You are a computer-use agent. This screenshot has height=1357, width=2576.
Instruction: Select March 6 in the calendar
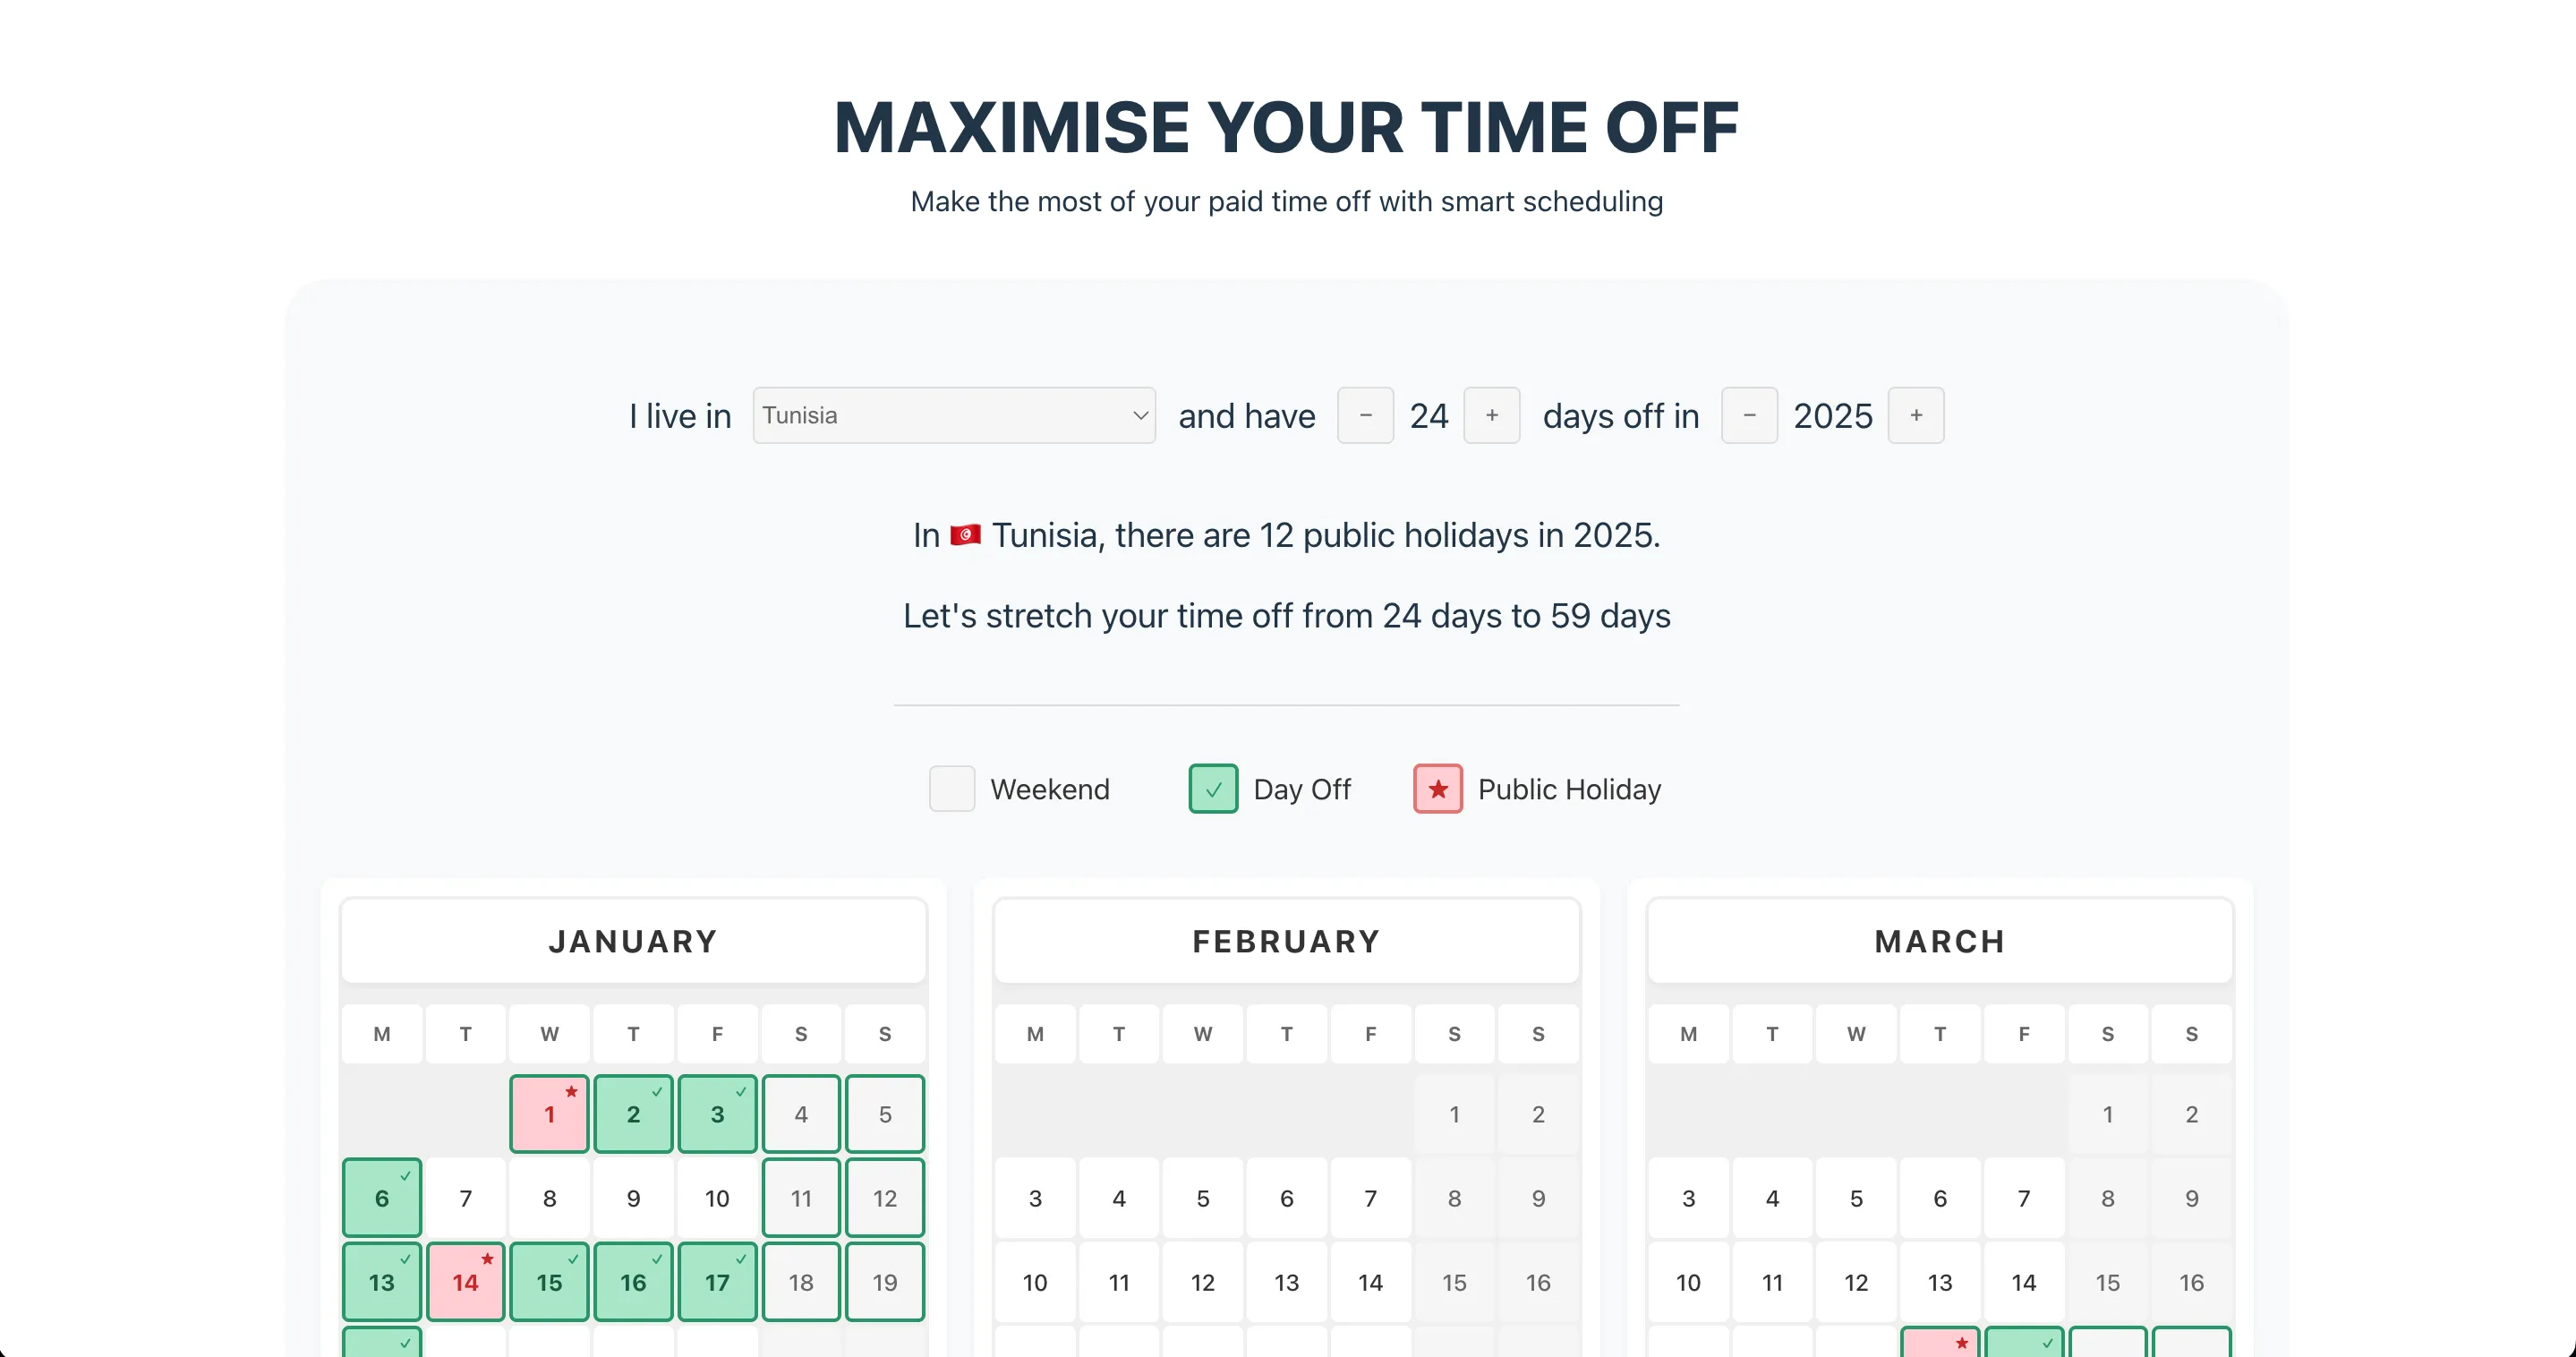tap(1939, 1198)
